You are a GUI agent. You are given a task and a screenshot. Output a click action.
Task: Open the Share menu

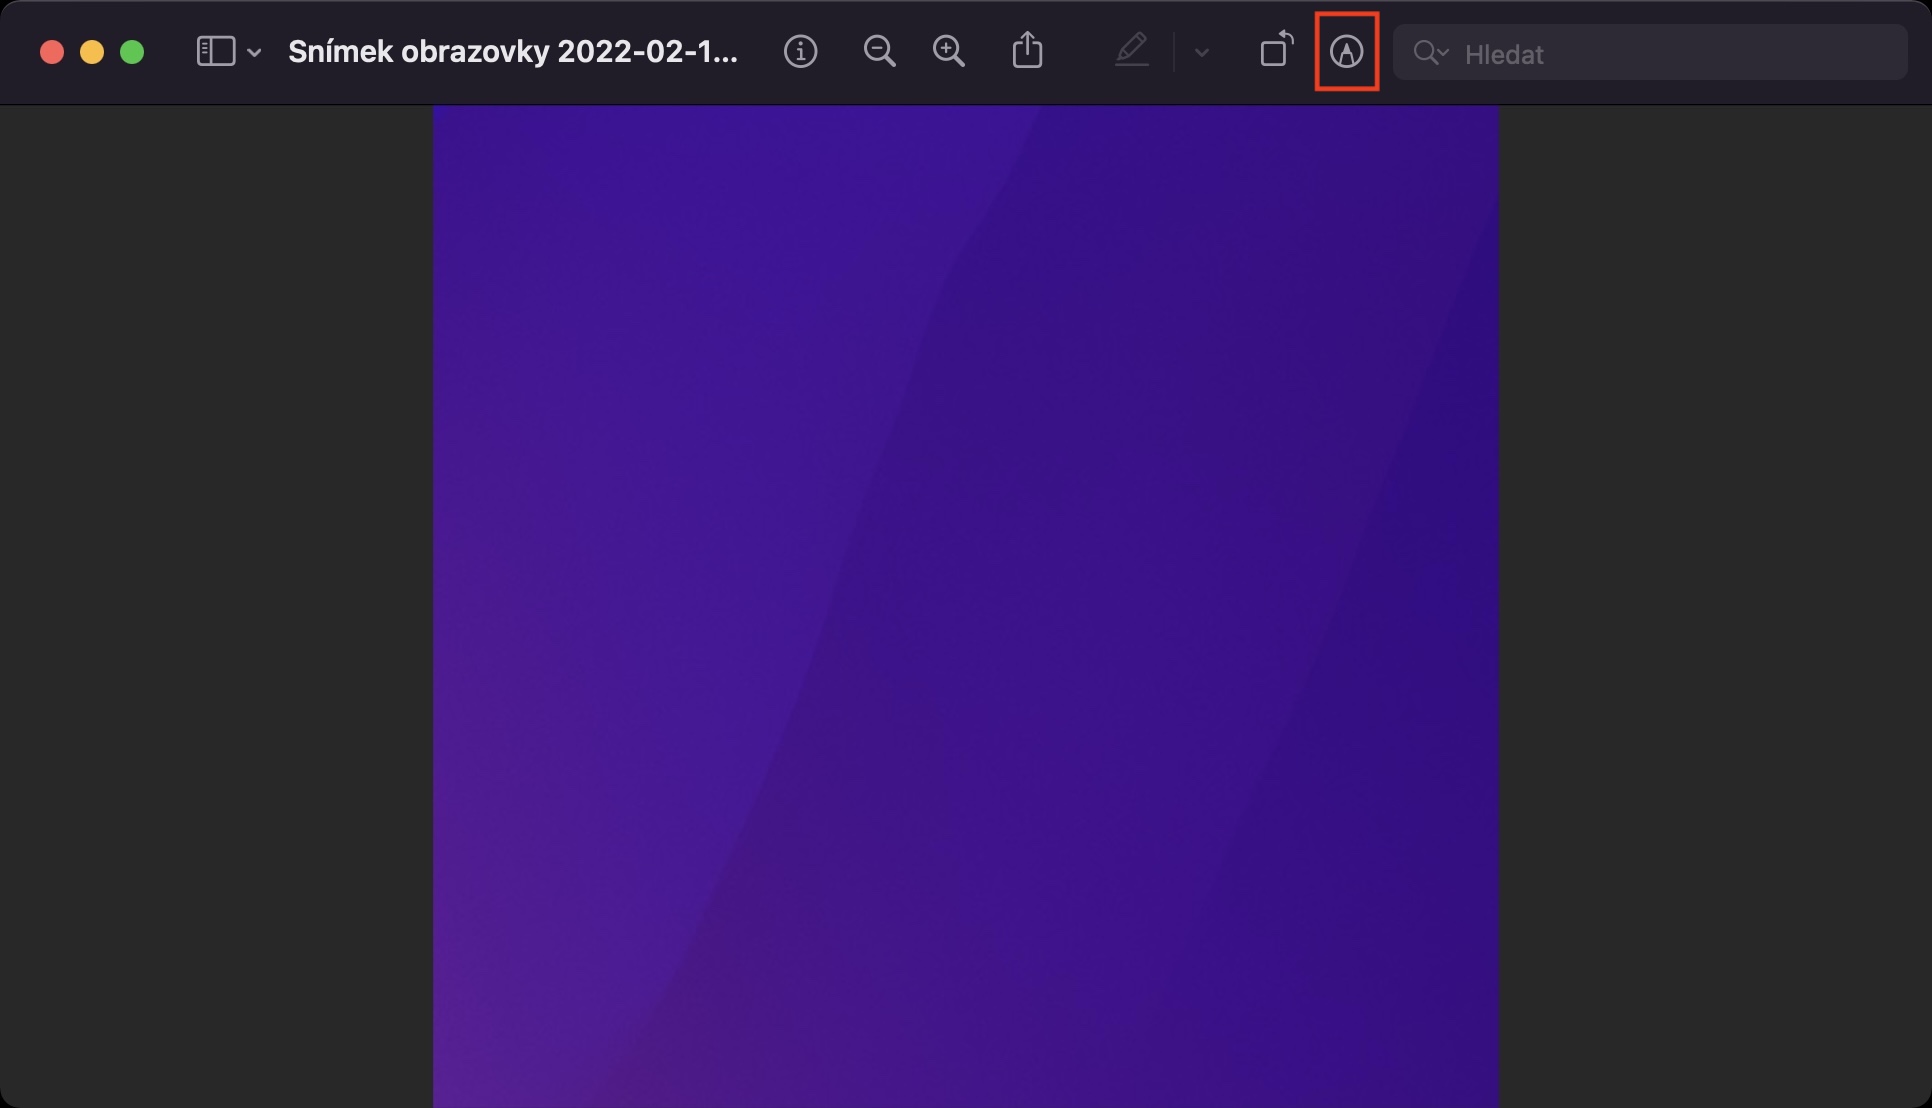[x=1027, y=50]
